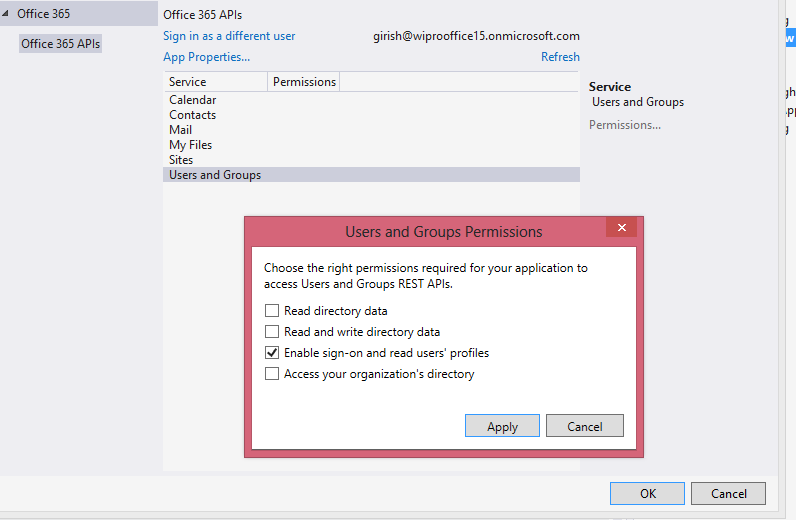
Task: Select the Users and Groups service row
Action: (x=371, y=175)
